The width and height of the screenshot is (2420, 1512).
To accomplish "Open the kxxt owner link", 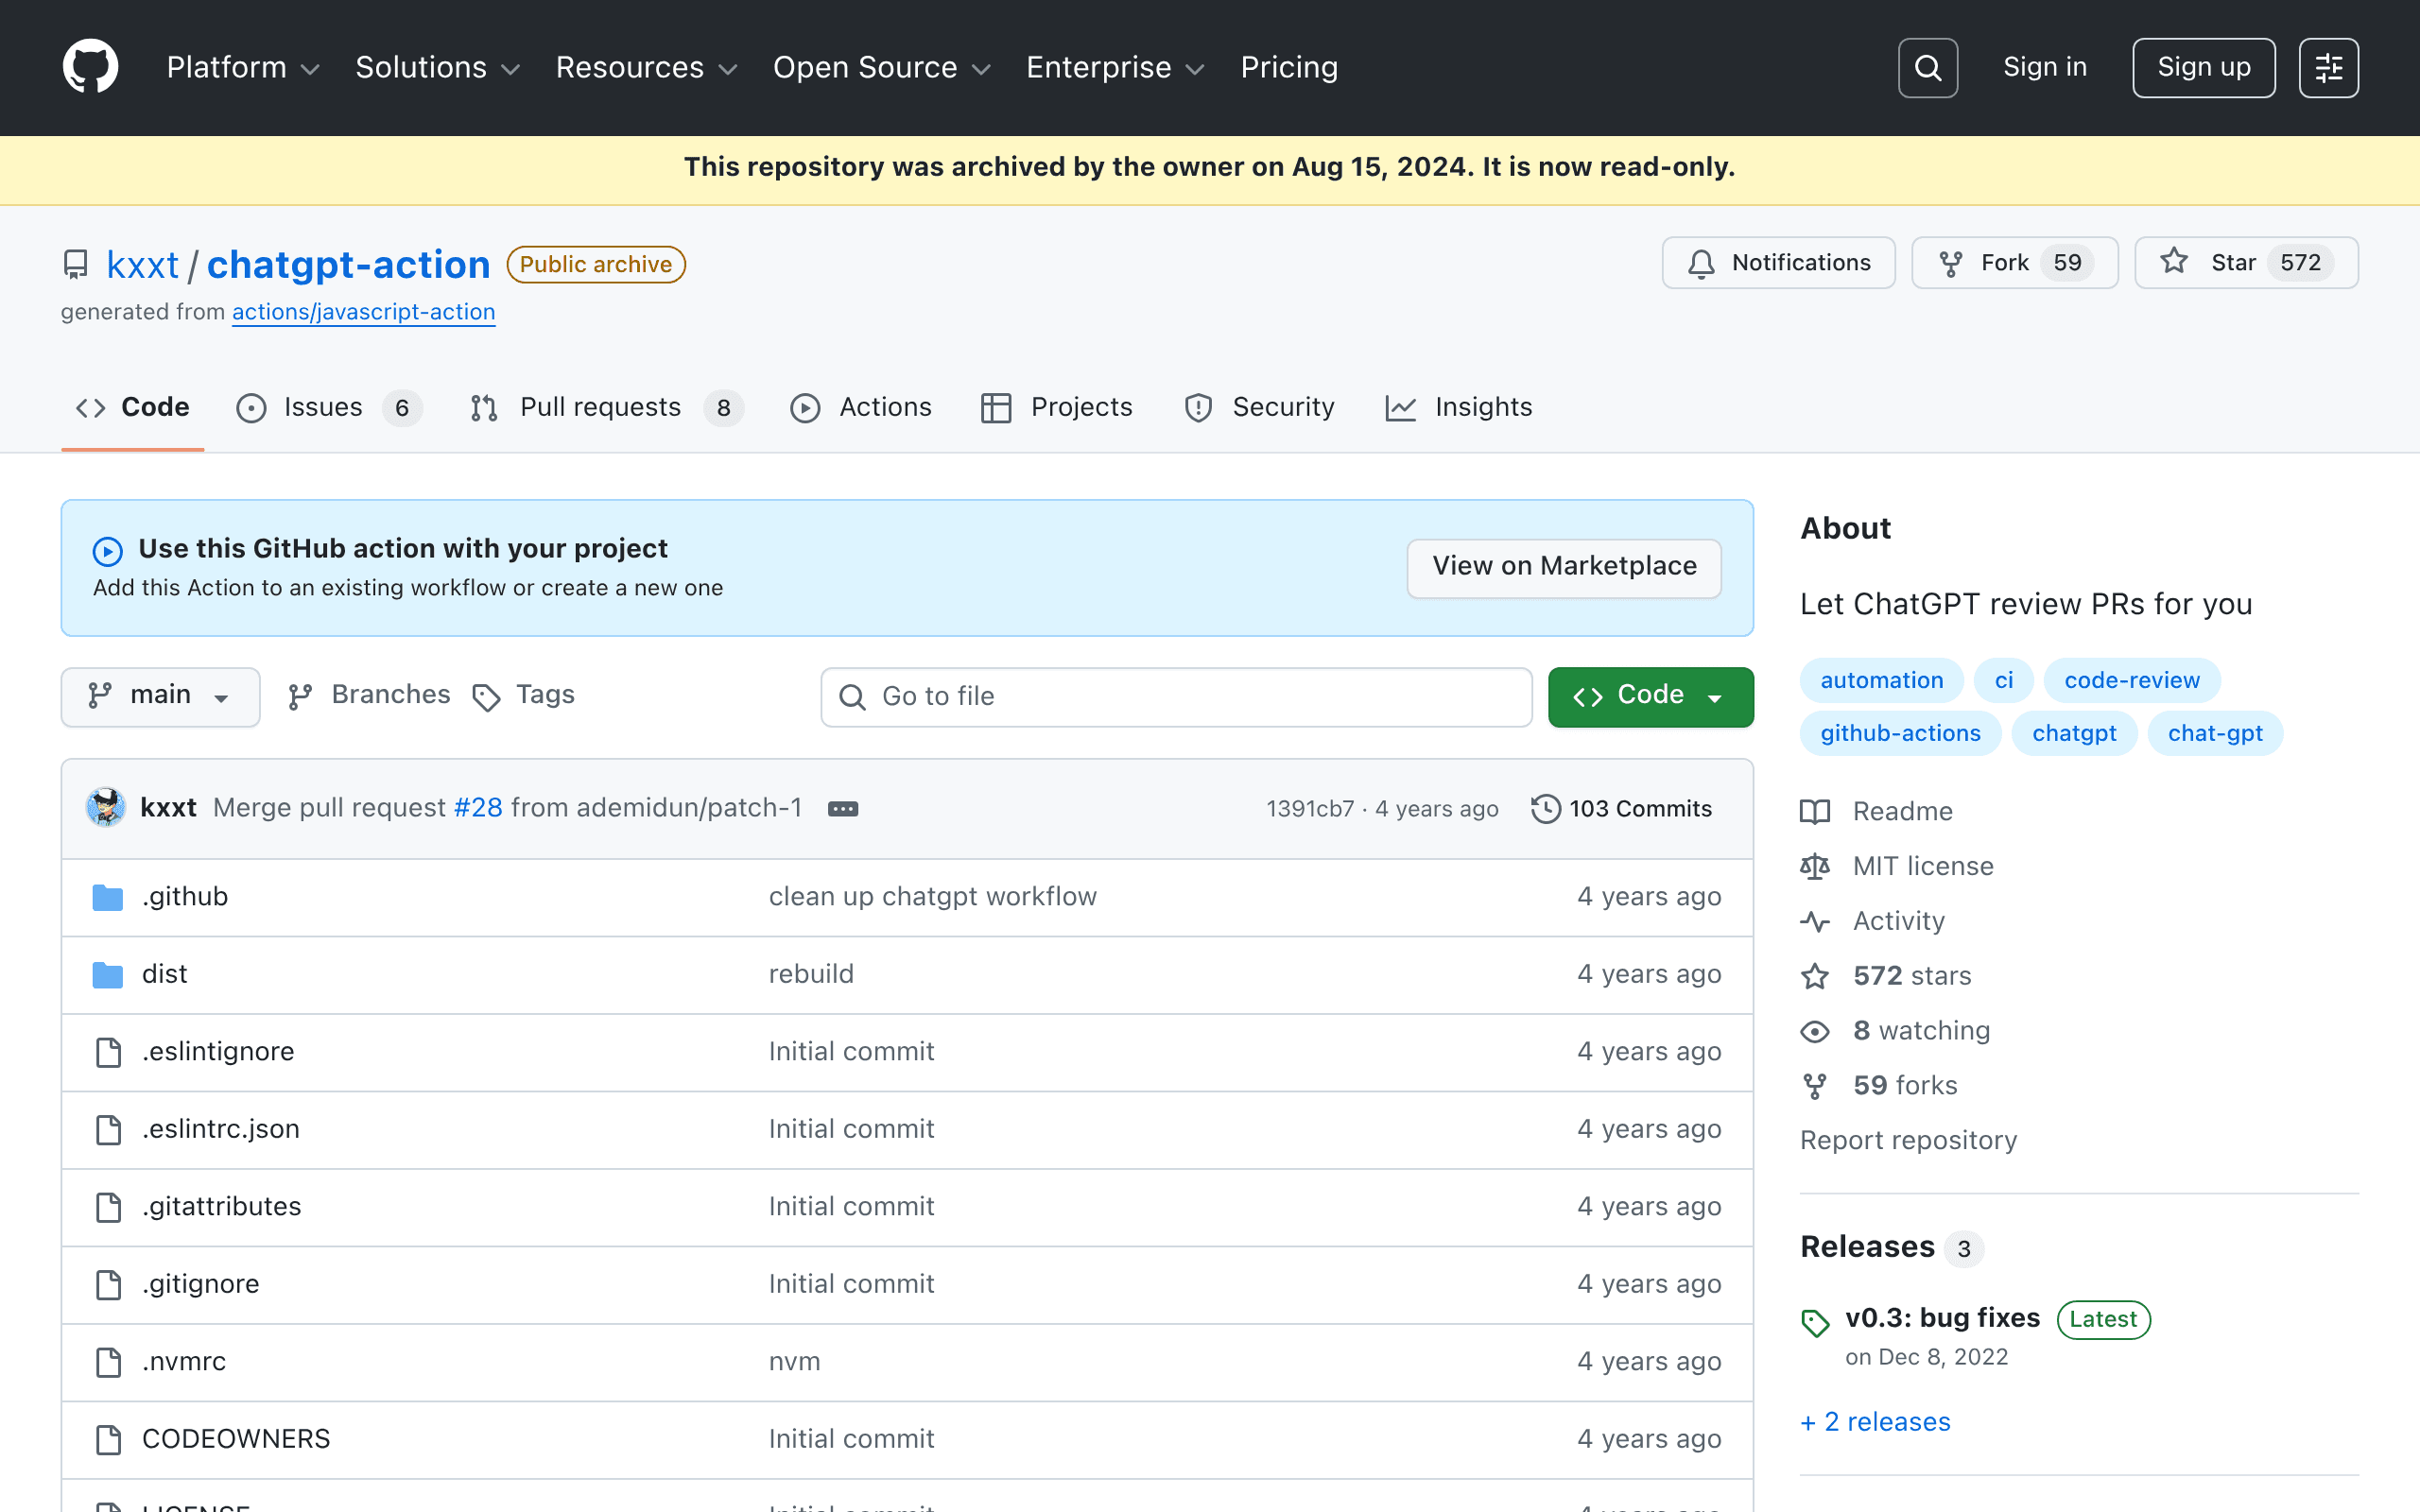I will click(142, 265).
